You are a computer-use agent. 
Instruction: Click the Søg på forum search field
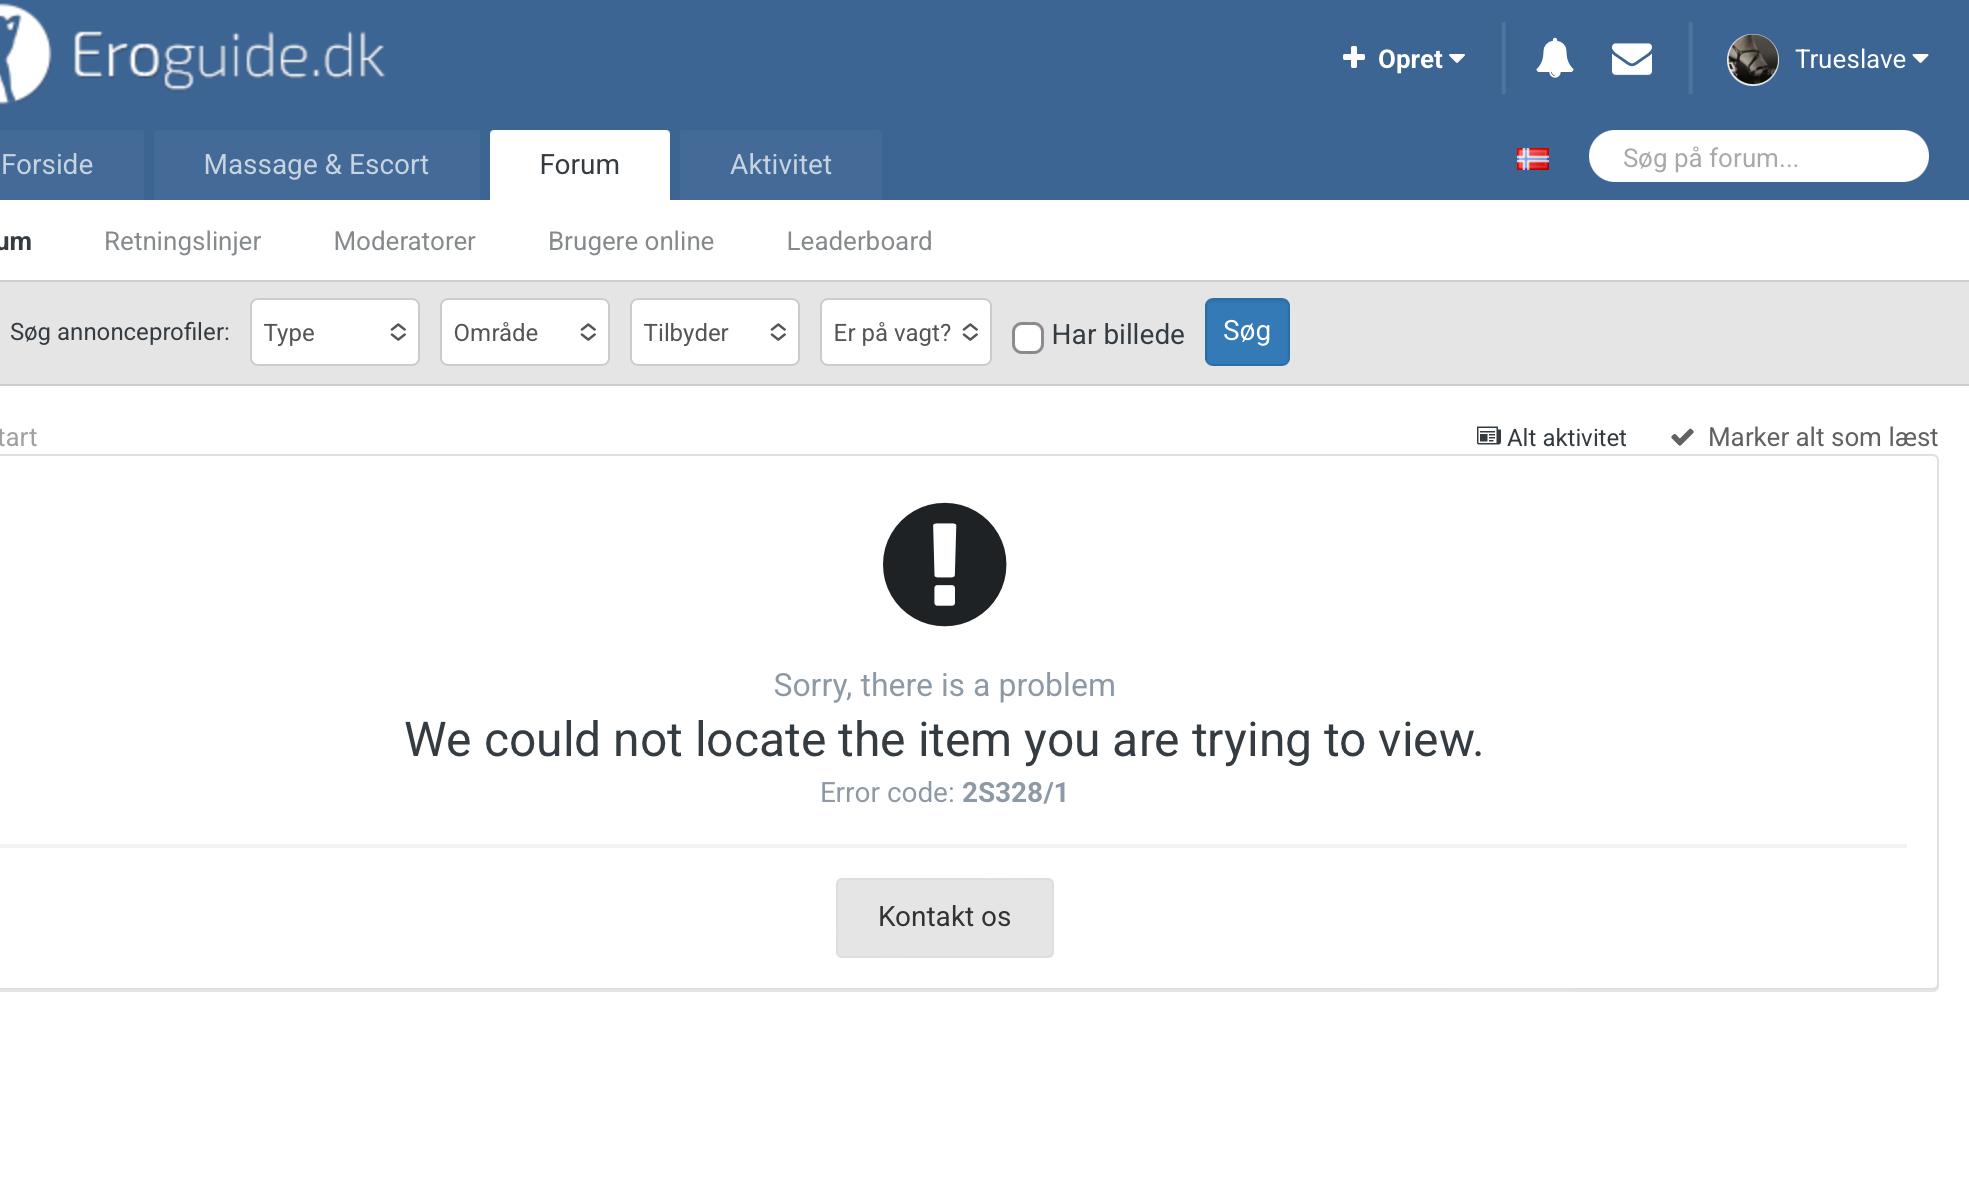pyautogui.click(x=1758, y=157)
